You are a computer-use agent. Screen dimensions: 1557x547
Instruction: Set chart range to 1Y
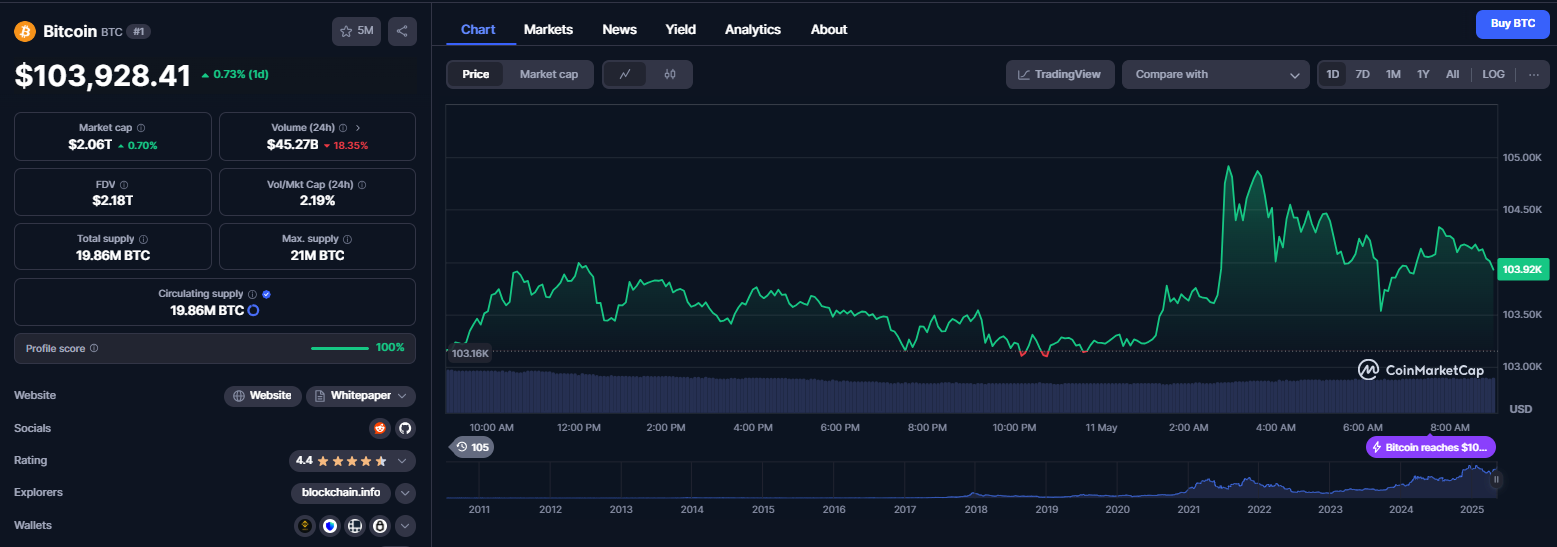(x=1423, y=74)
